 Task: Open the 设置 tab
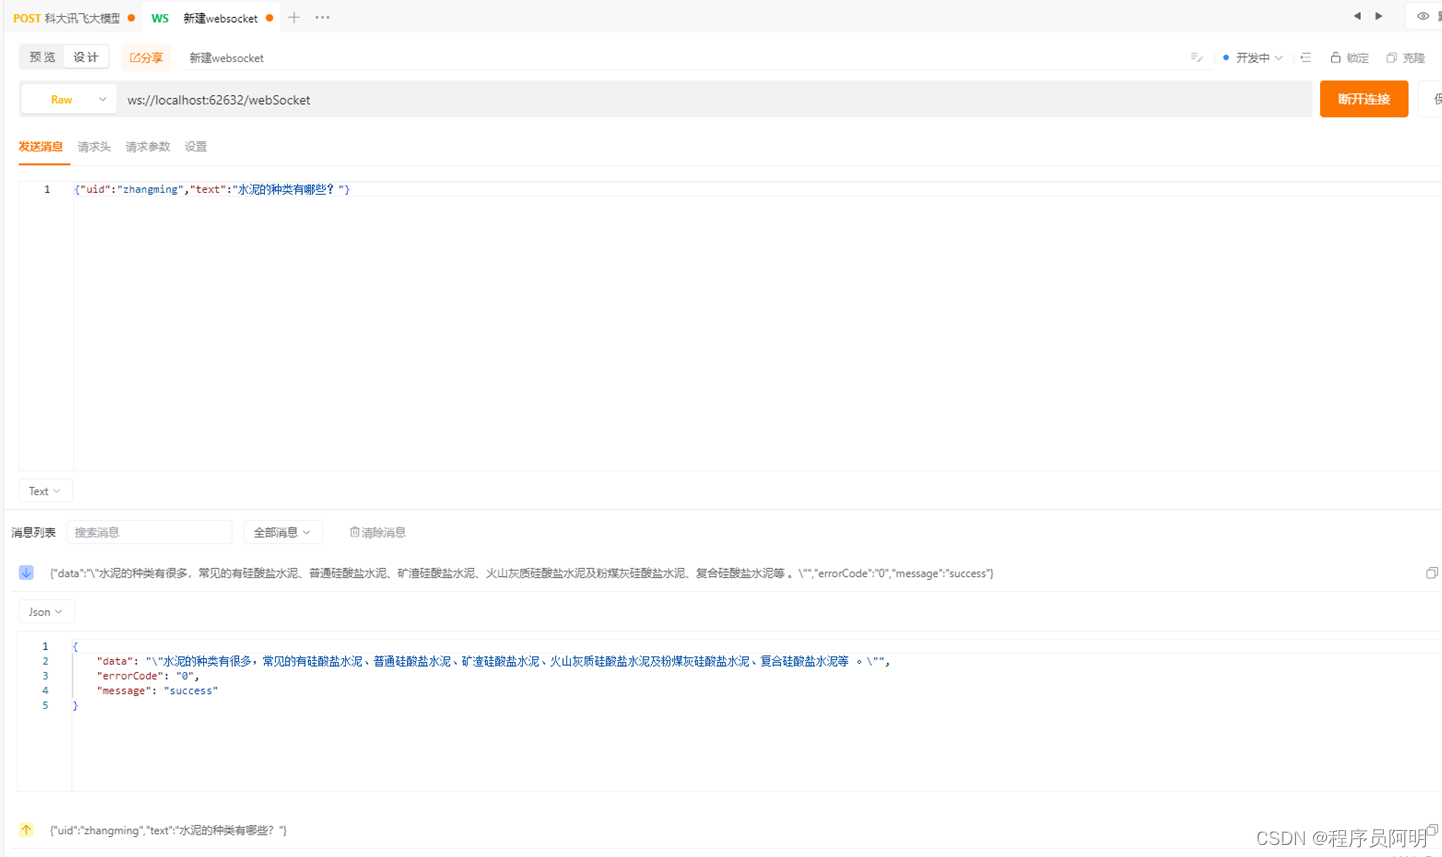coord(196,147)
